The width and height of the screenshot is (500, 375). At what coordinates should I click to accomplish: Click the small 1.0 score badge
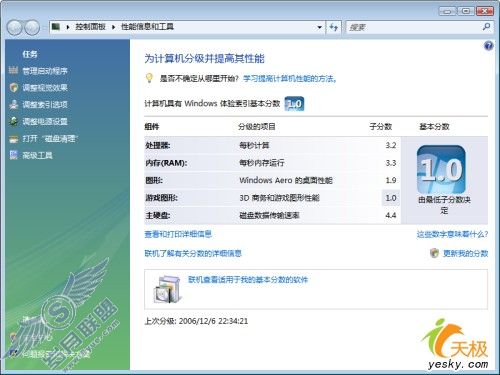pos(294,104)
